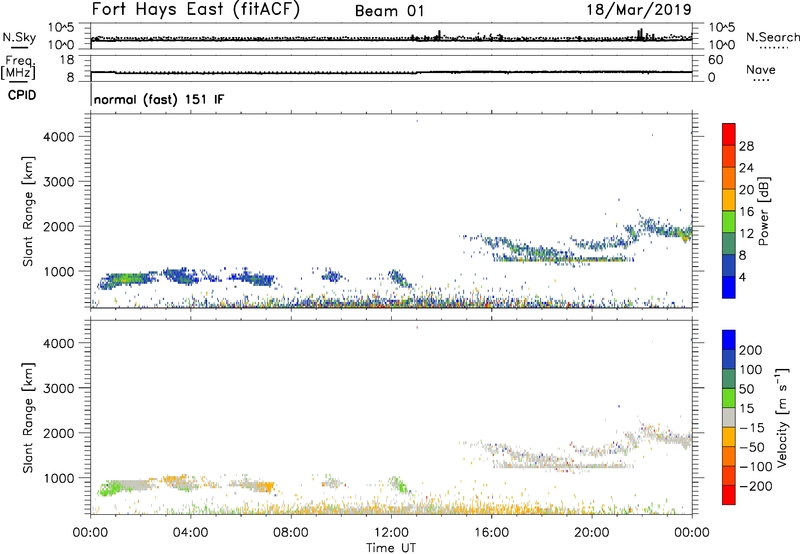Click the '200' velocity scale value
Image resolution: width=800 pixels, height=554 pixels.
pyautogui.click(x=751, y=350)
